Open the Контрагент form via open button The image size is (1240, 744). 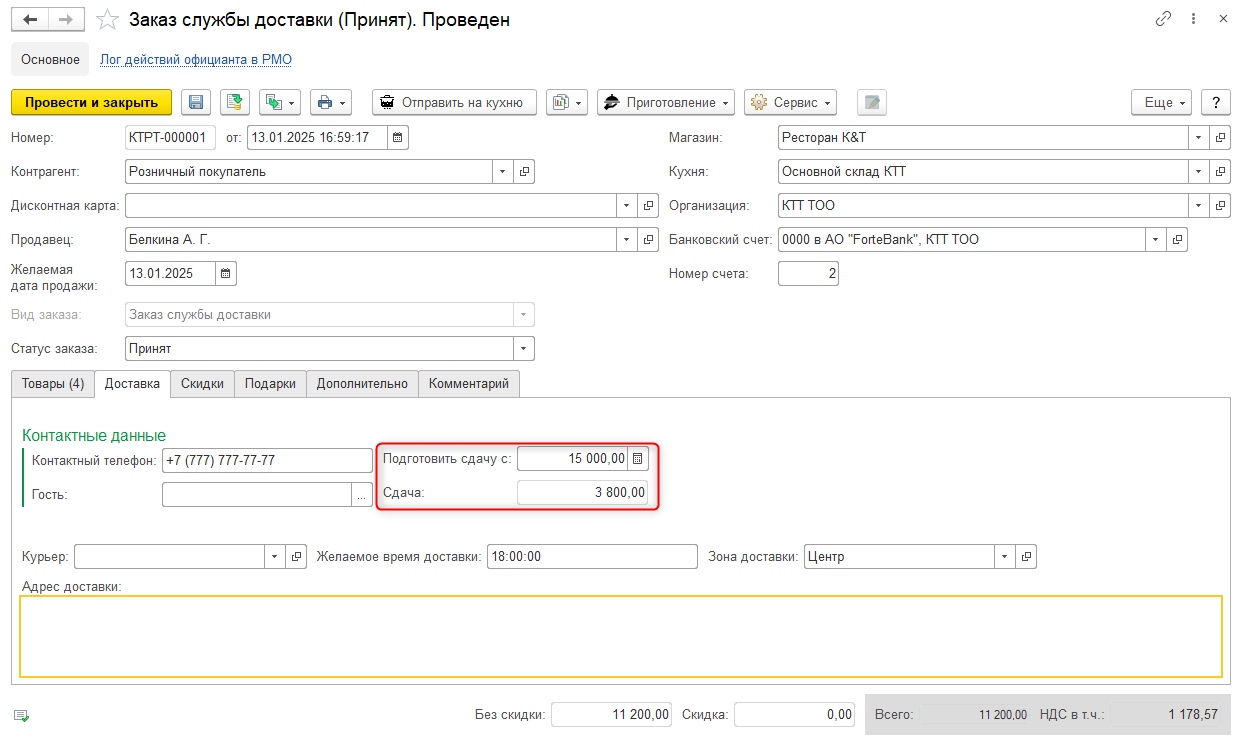click(x=524, y=171)
